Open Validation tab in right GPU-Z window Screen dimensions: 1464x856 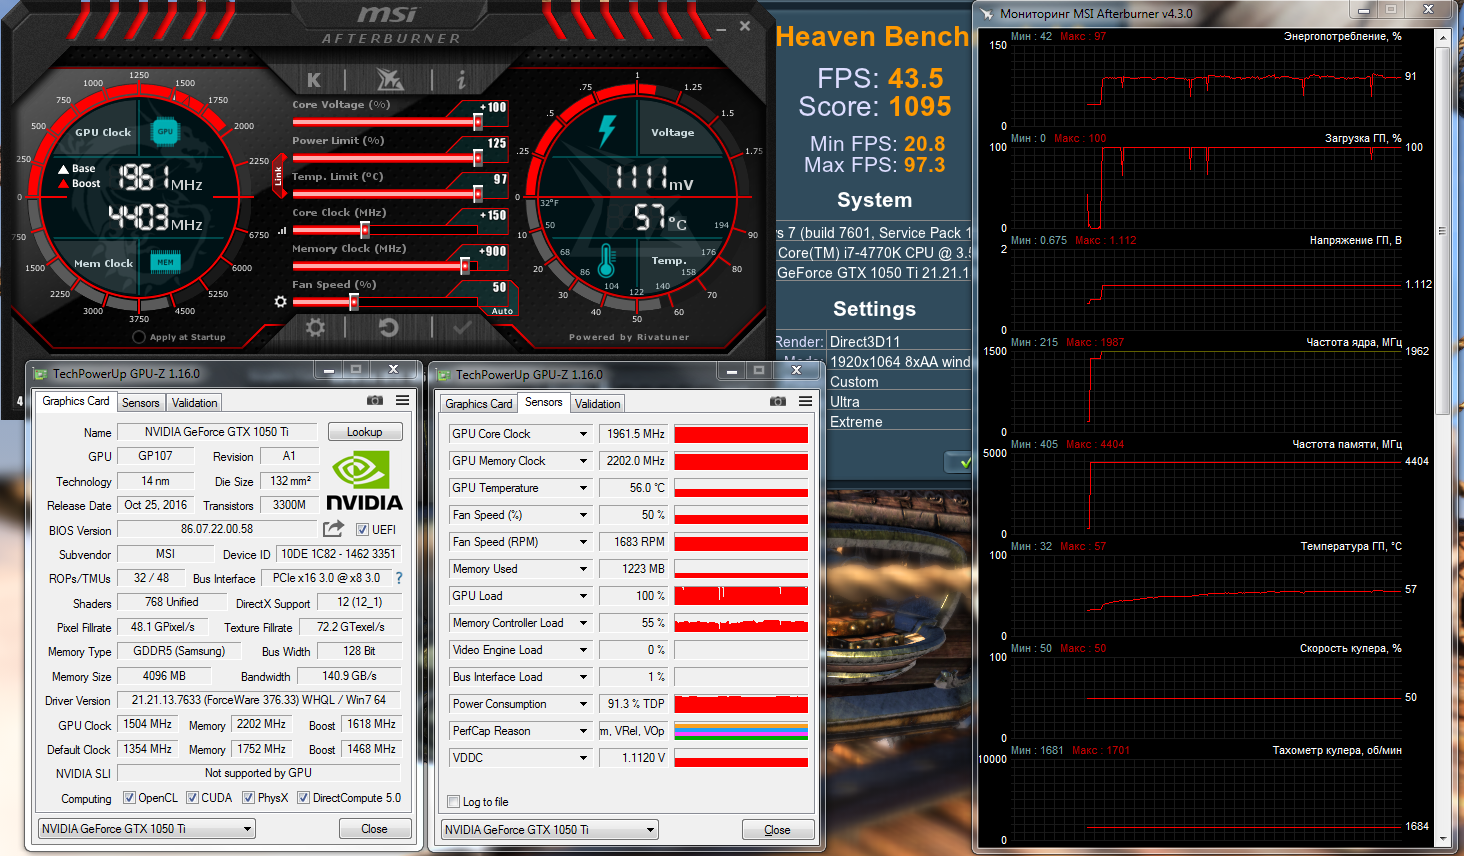(x=598, y=404)
